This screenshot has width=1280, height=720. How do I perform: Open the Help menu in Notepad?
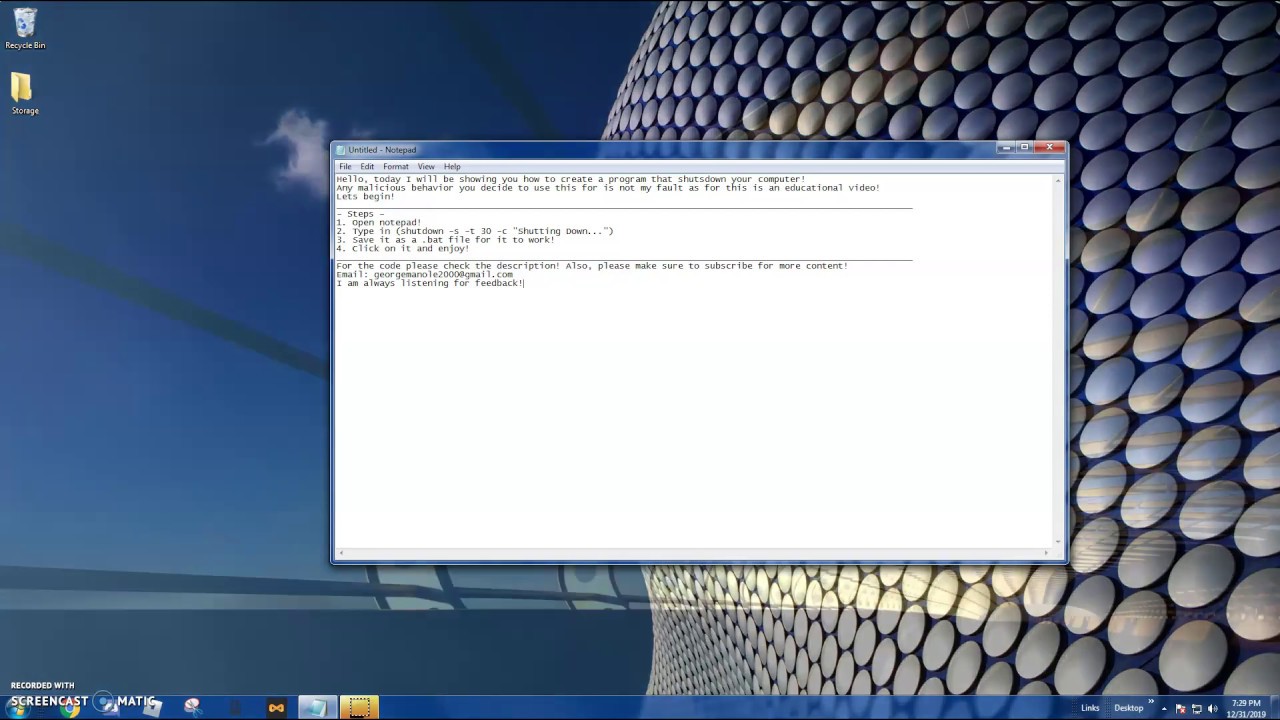coord(452,167)
